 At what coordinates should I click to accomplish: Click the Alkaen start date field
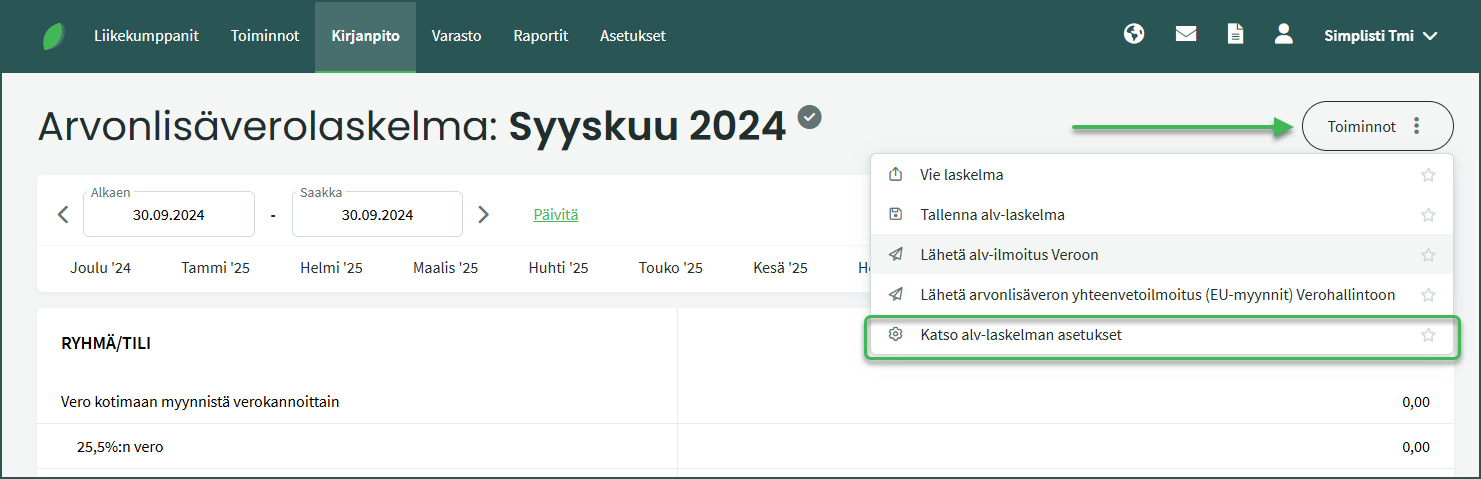pyautogui.click(x=169, y=215)
